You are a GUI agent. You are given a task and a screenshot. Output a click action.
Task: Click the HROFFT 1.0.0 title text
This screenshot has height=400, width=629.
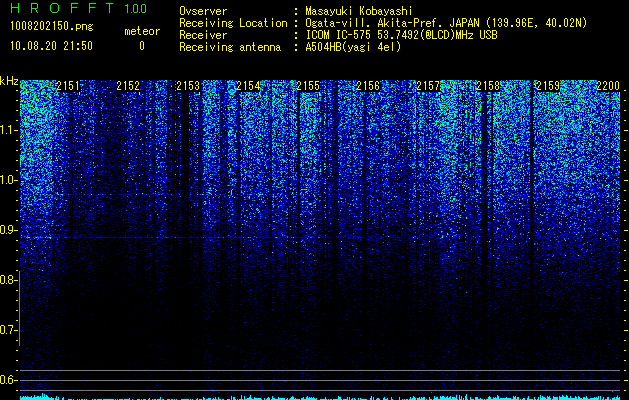pos(79,8)
